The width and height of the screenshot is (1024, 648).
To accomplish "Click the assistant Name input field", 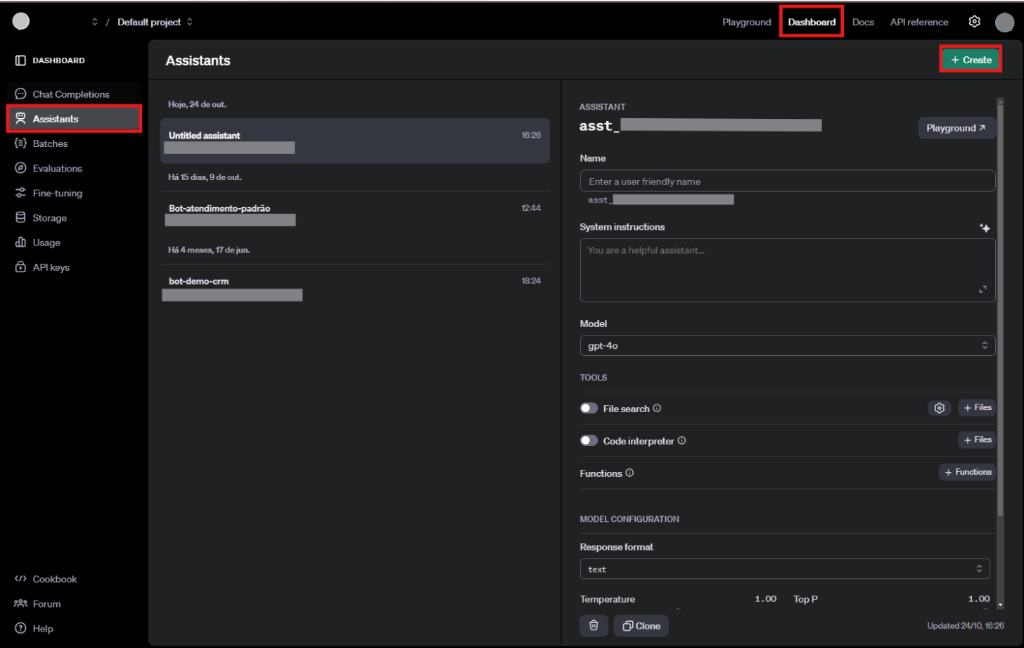I will (x=787, y=181).
